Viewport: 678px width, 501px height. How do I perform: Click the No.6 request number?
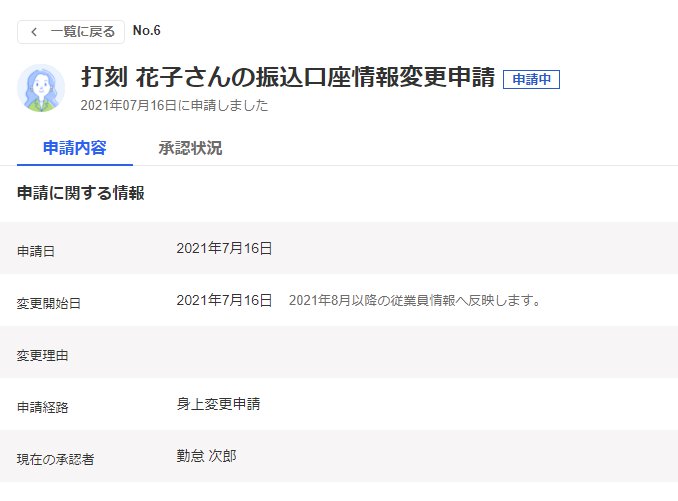click(x=147, y=30)
